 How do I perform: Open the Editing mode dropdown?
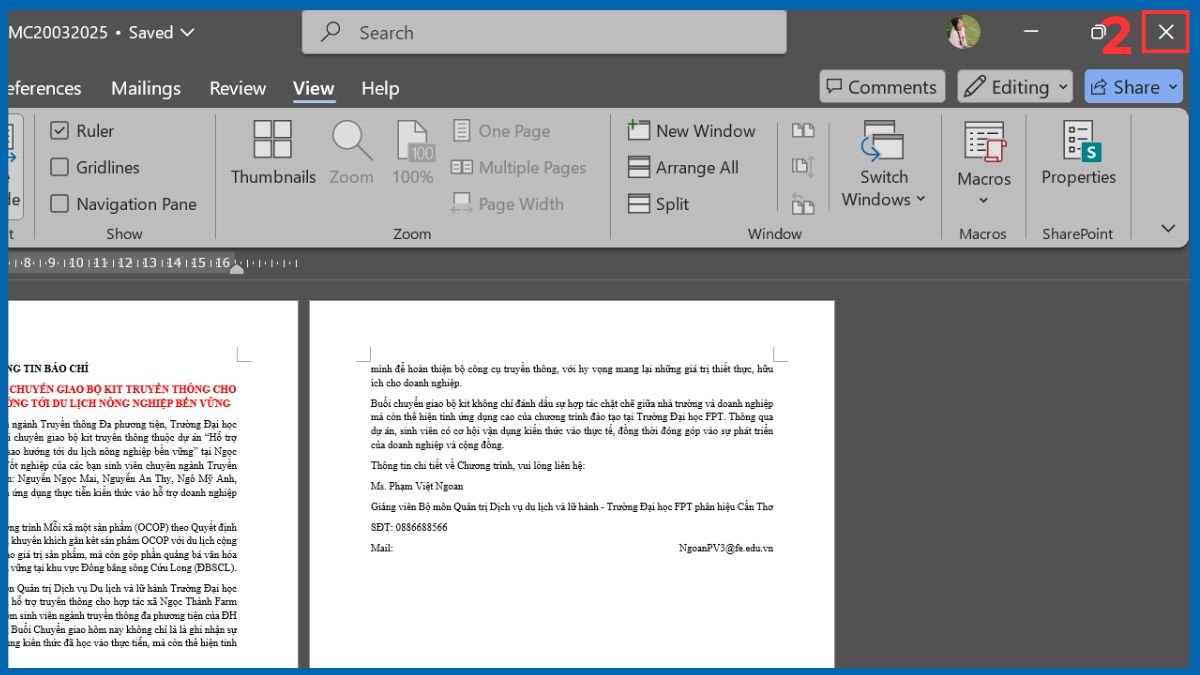point(1014,87)
